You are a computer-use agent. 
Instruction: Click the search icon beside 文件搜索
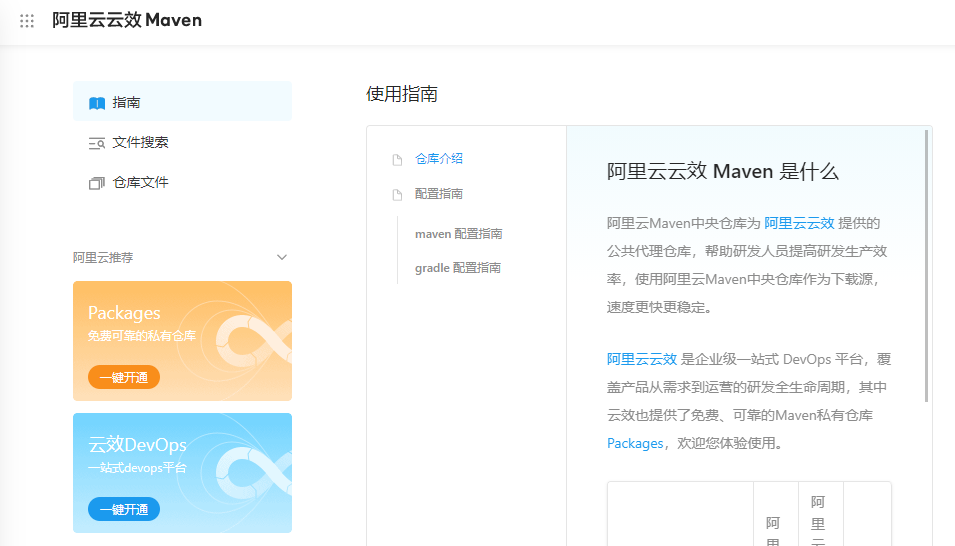click(x=97, y=143)
